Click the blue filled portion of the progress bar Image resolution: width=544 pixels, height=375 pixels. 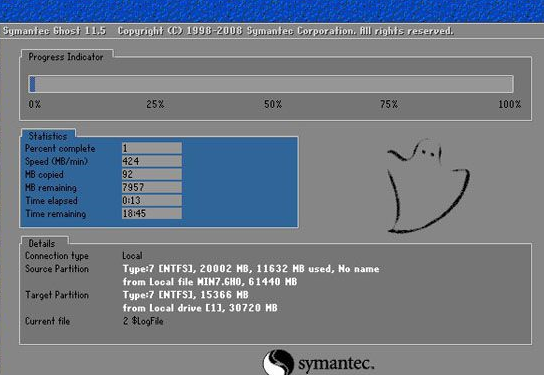pos(33,84)
